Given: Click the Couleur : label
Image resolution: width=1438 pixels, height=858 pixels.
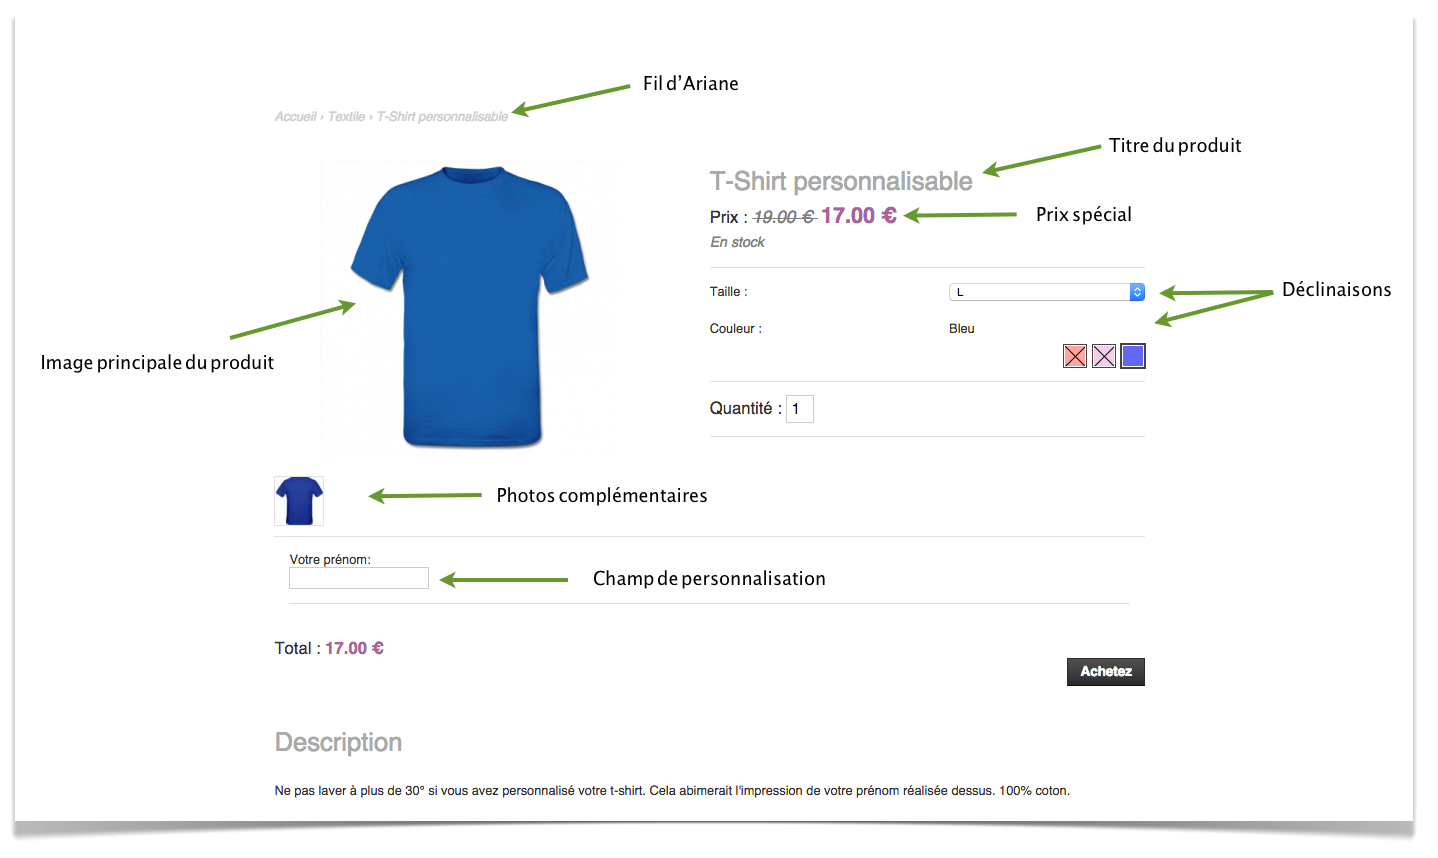Looking at the screenshot, I should (x=736, y=329).
